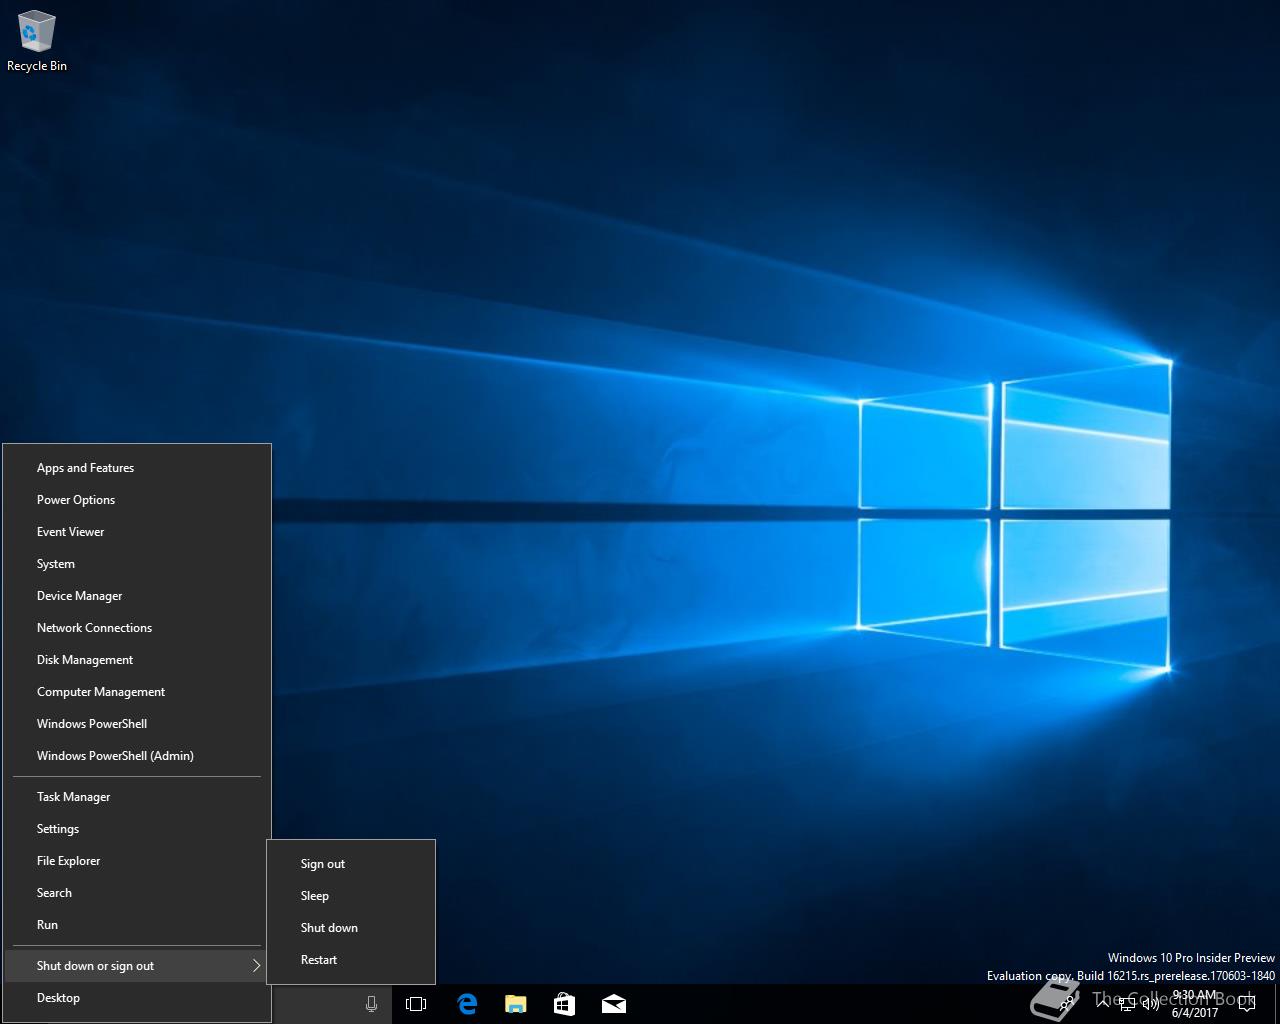The width and height of the screenshot is (1280, 1024).
Task: Choose Restart in submenu
Action: pos(351,960)
